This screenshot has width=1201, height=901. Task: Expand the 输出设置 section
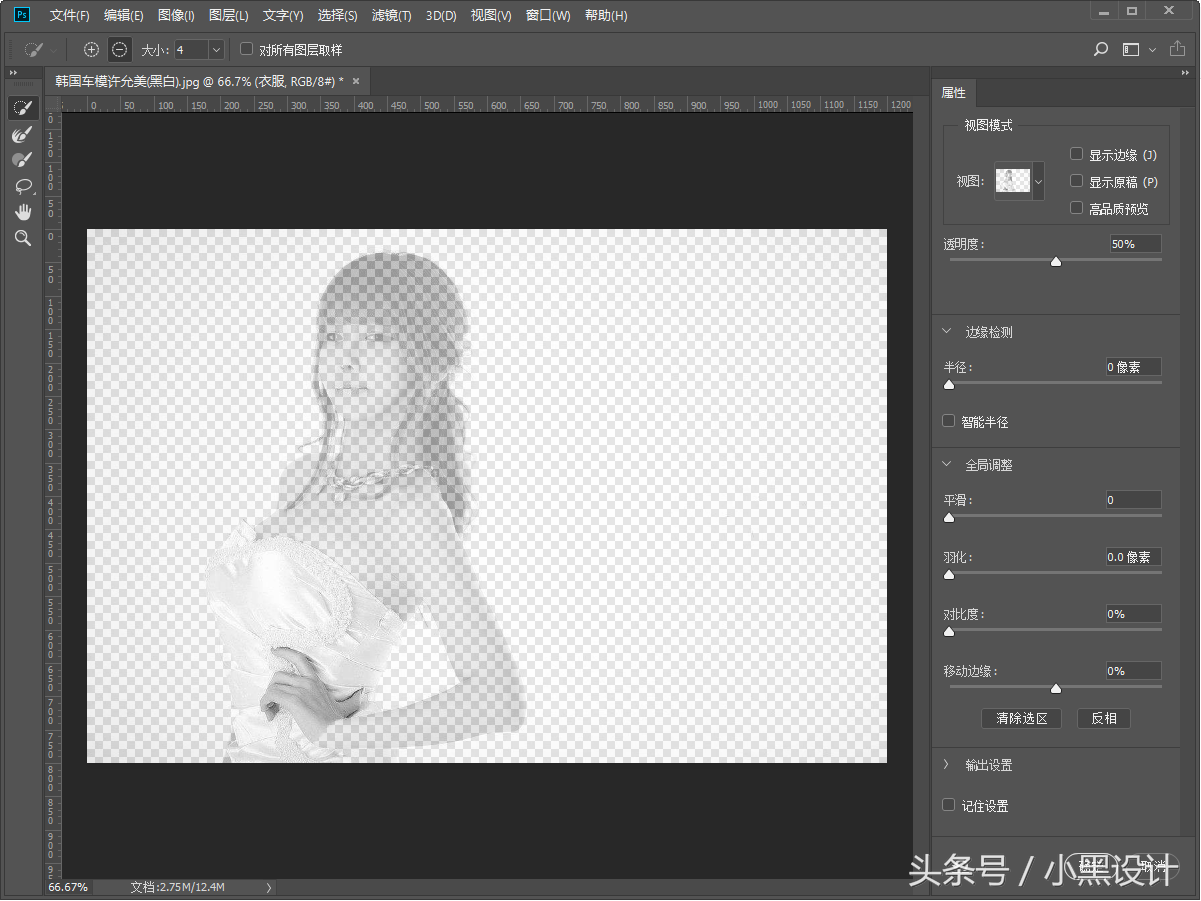pyautogui.click(x=948, y=764)
